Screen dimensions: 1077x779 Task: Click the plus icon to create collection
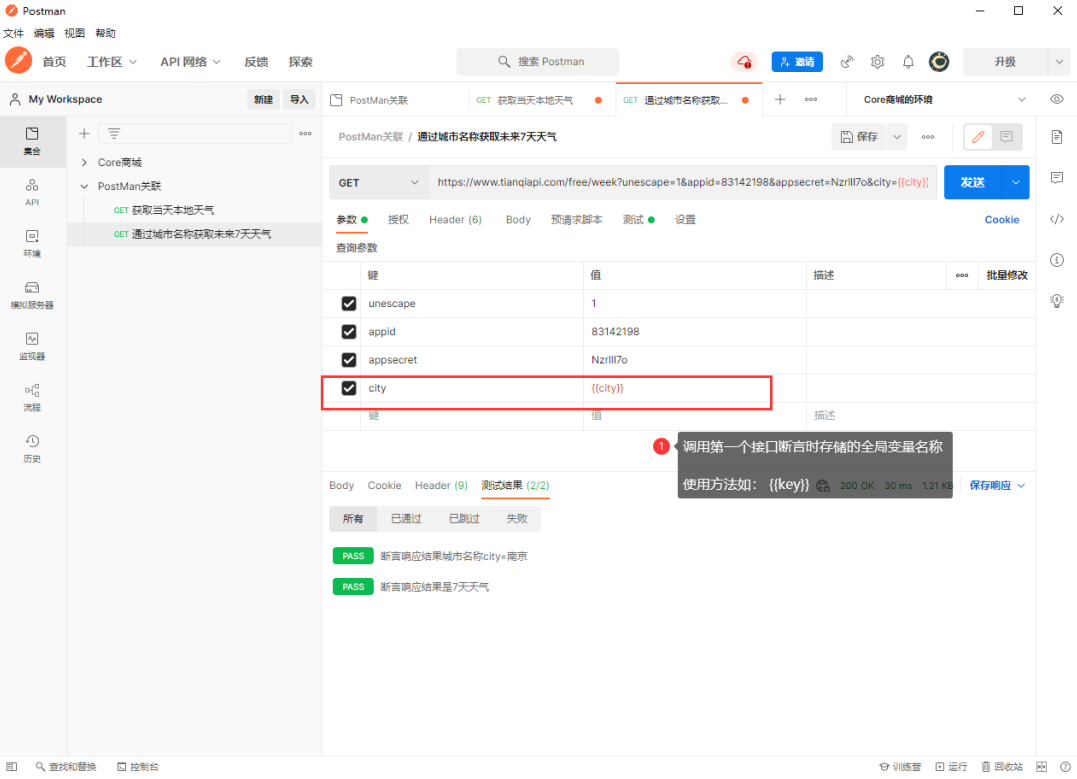84,133
